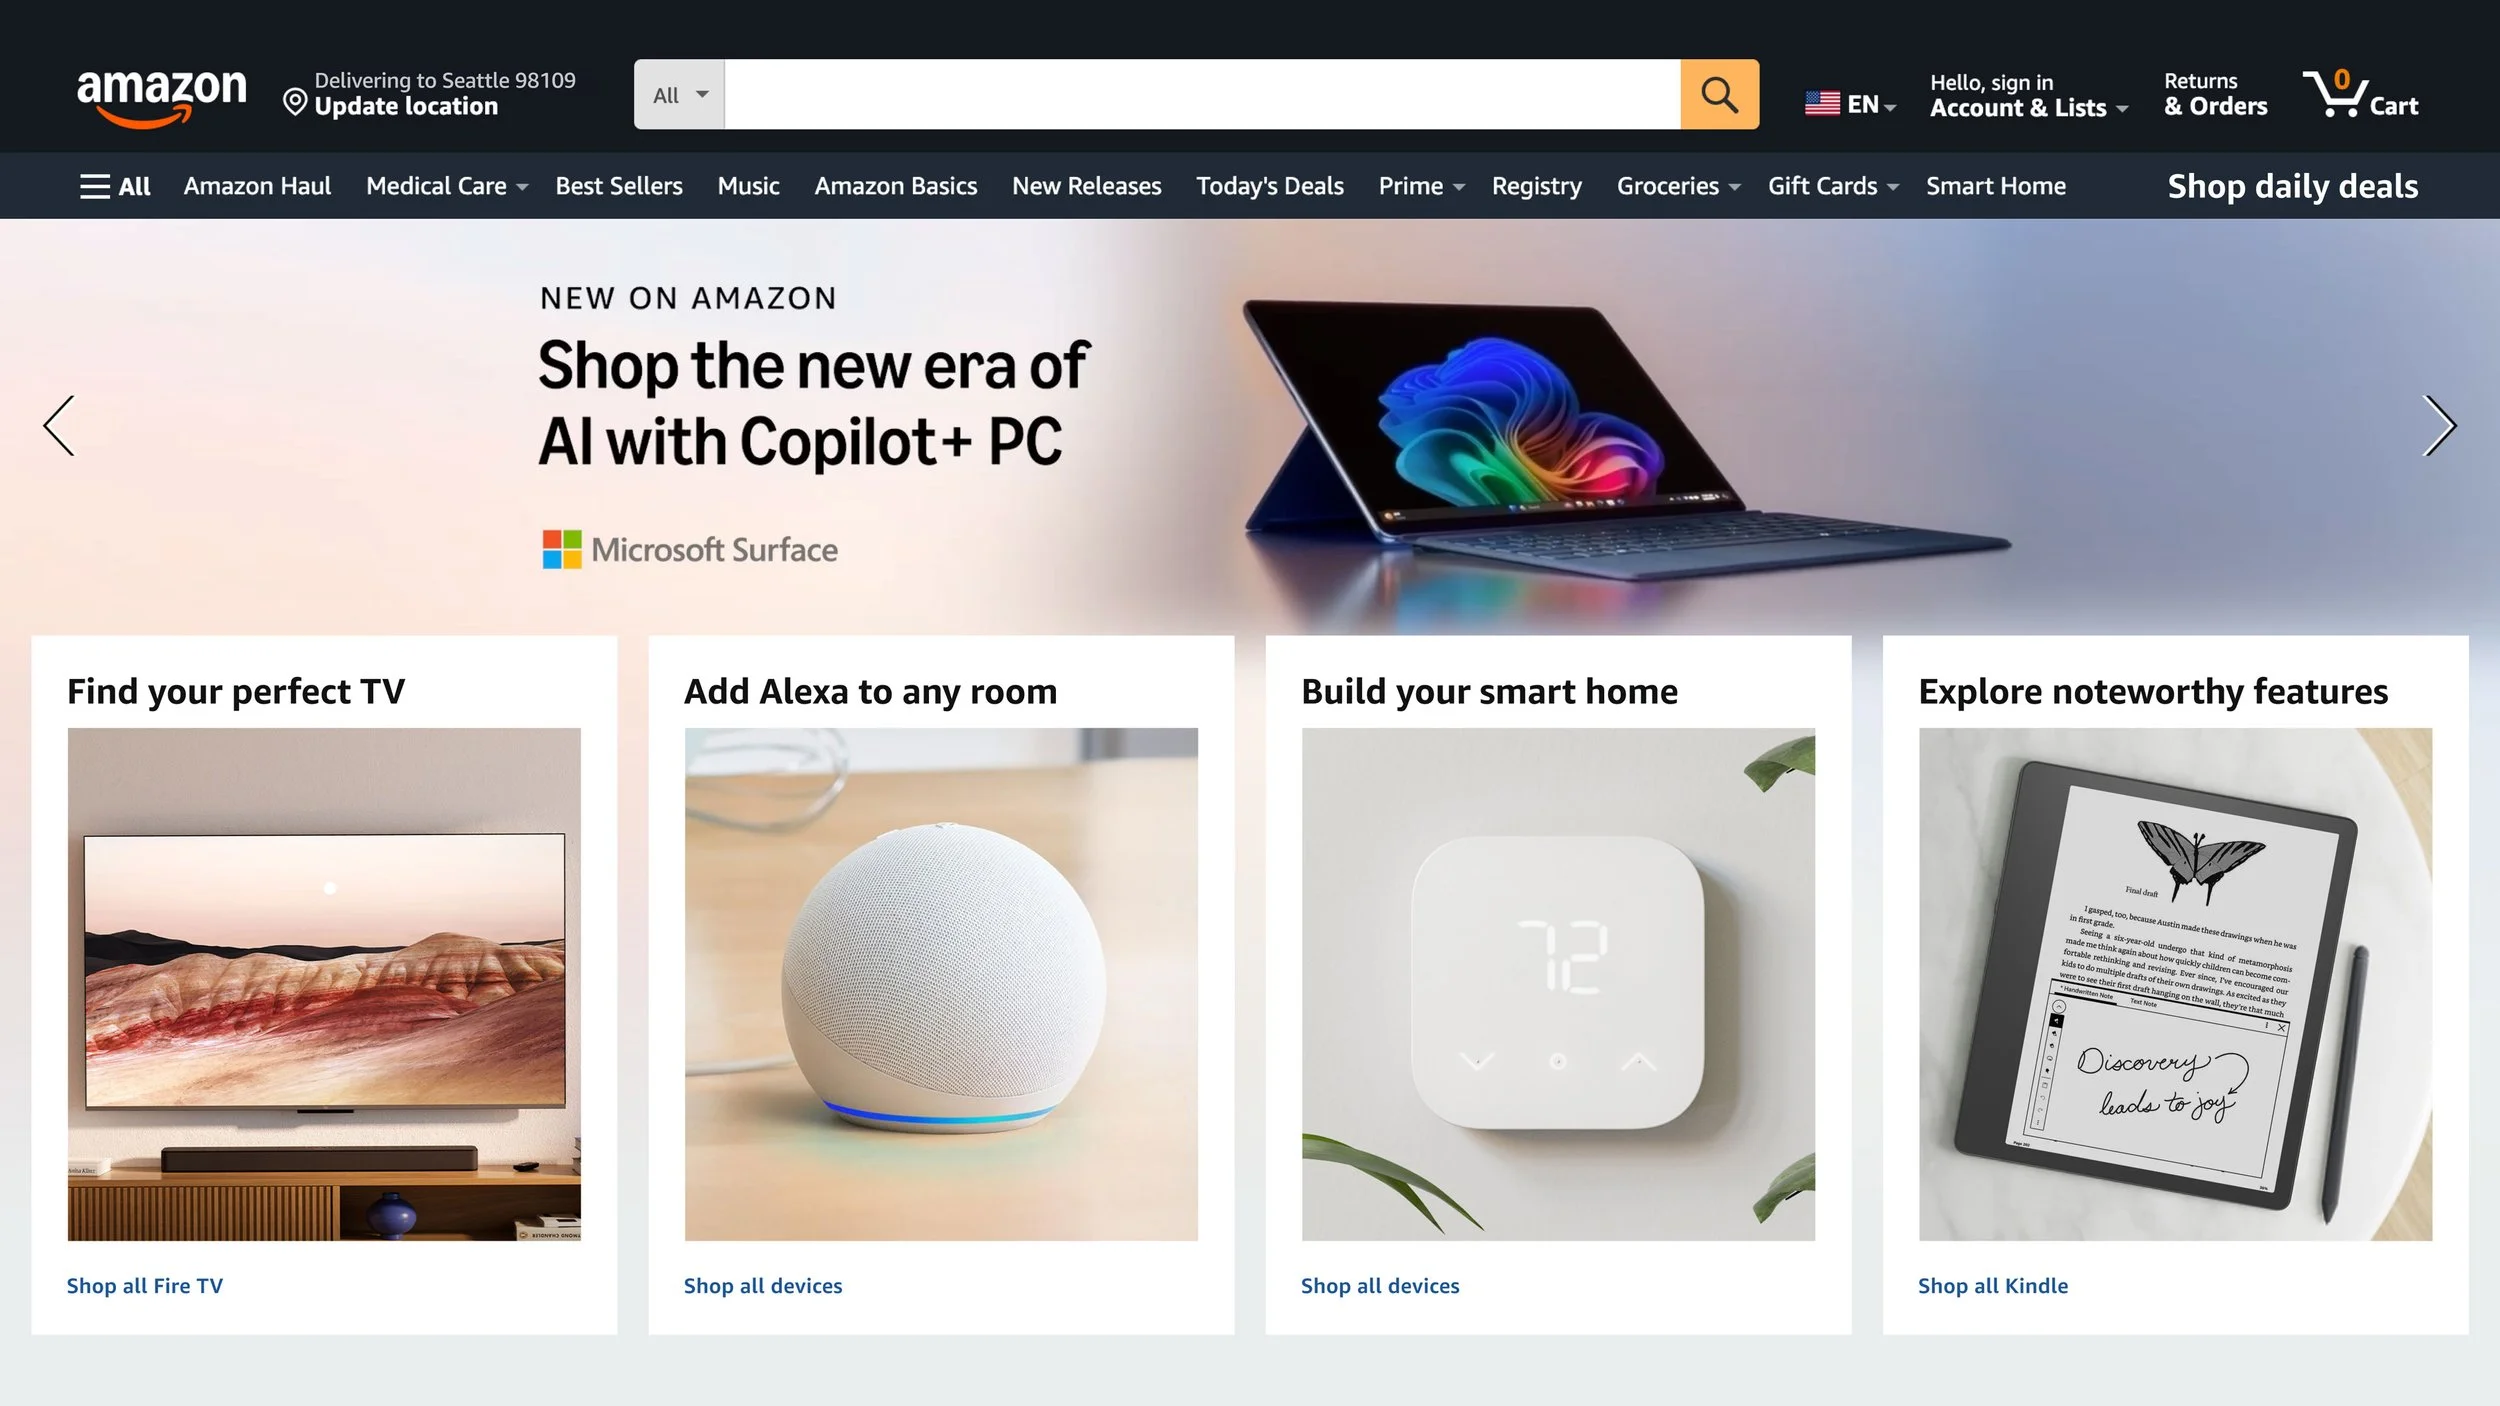Click the Amazon logo
This screenshot has height=1406, width=2500.
point(162,97)
